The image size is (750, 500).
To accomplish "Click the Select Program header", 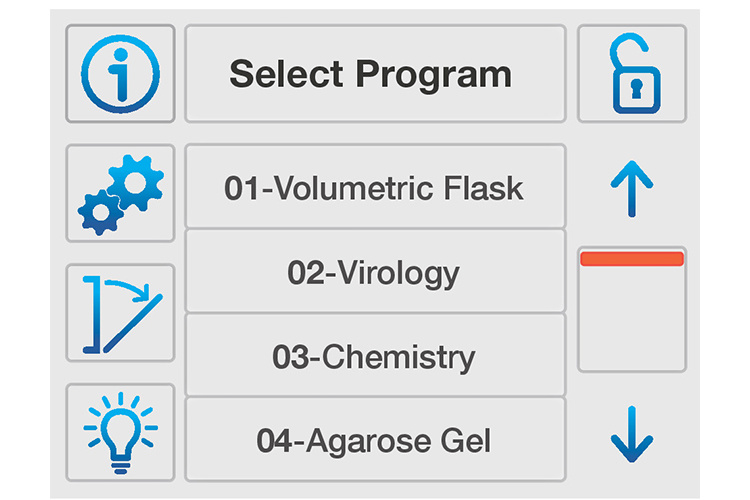I will coord(375,73).
